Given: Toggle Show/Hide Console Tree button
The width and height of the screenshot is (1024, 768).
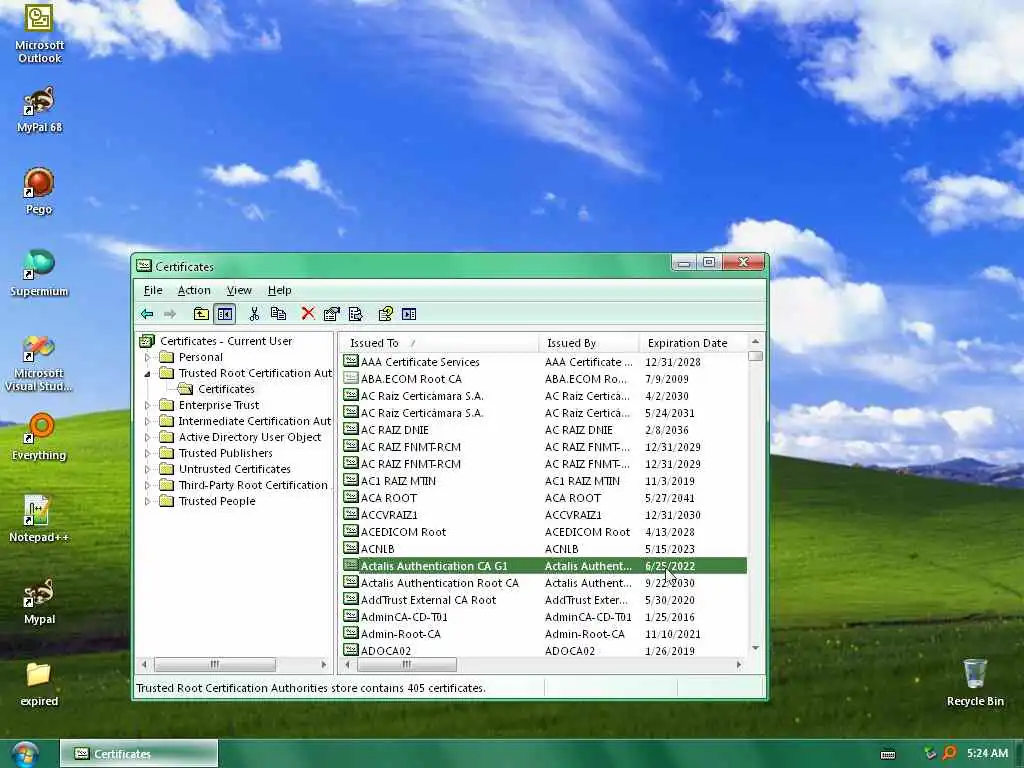Looking at the screenshot, I should [225, 314].
